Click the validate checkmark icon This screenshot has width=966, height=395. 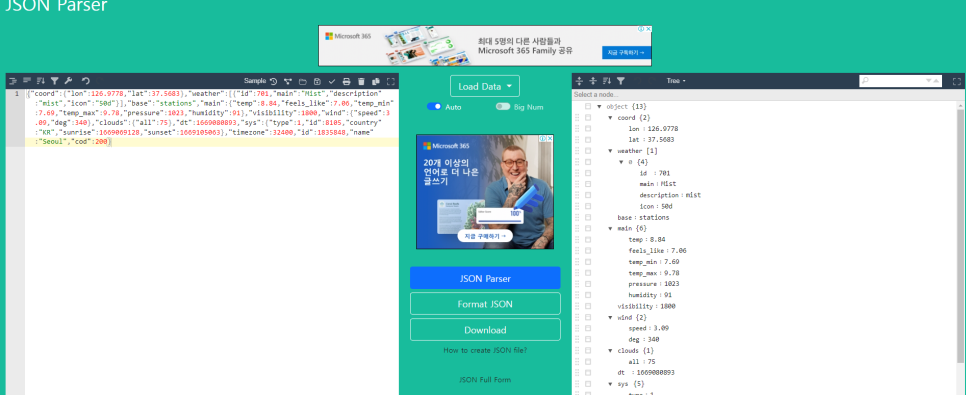click(x=332, y=81)
